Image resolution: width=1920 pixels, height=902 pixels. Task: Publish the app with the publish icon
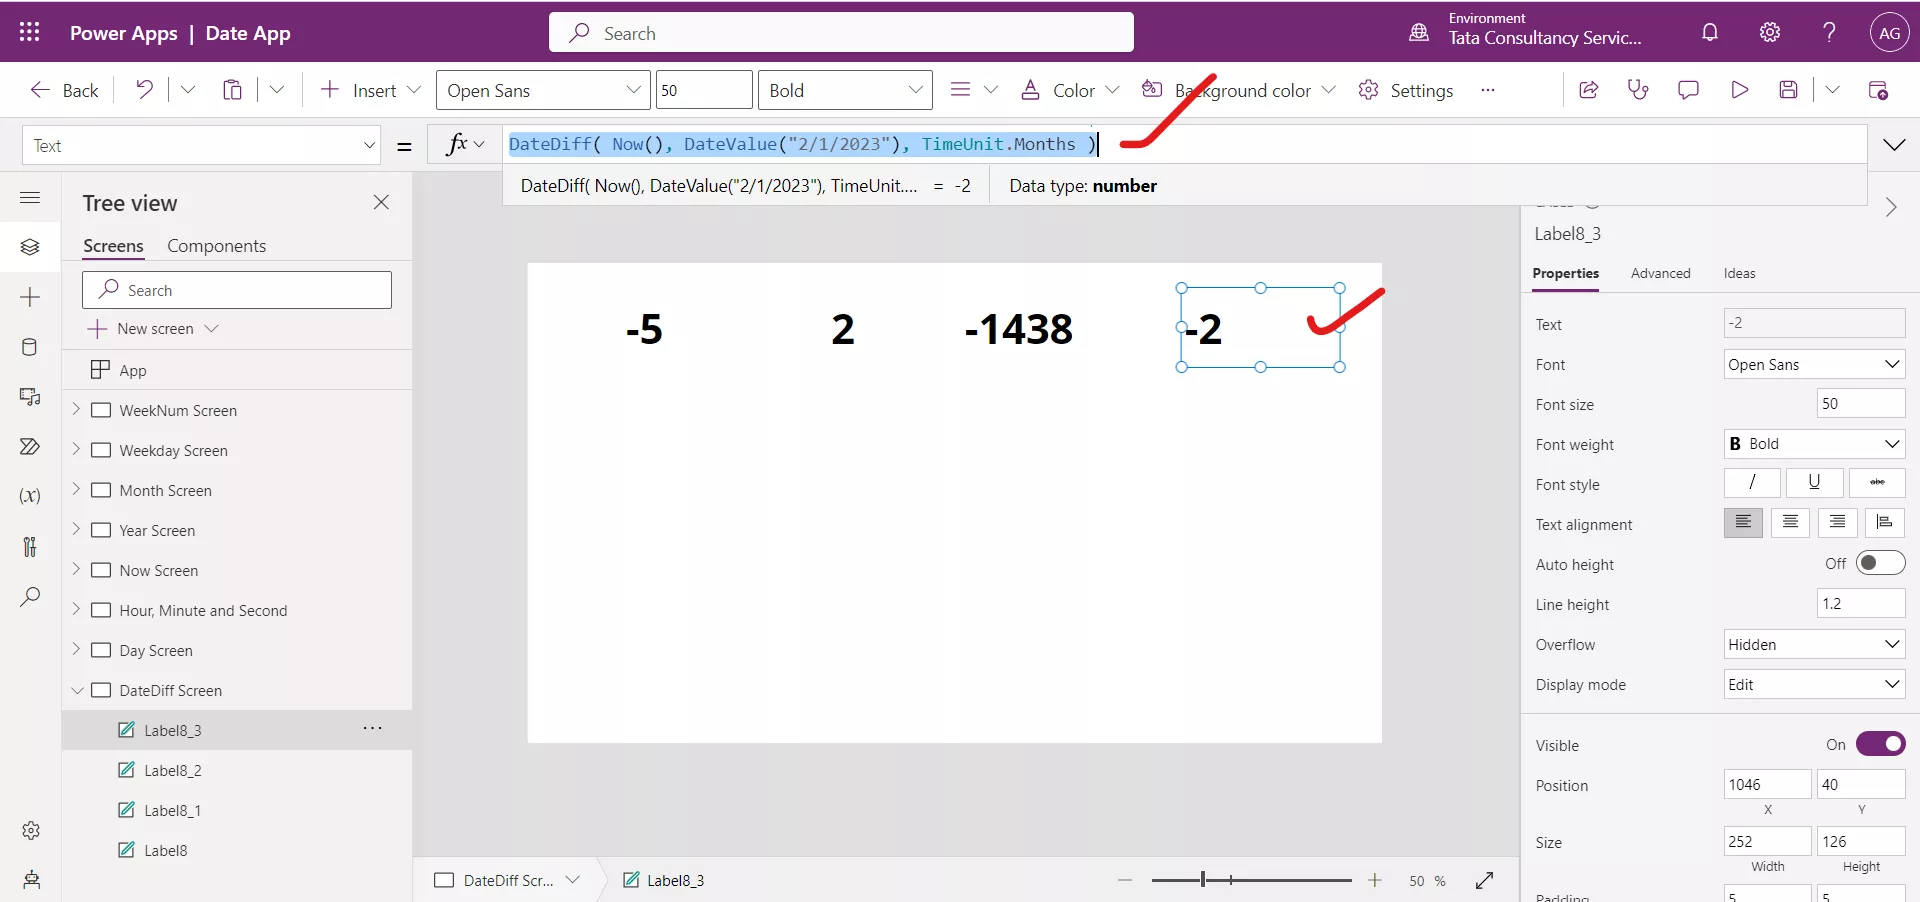1879,90
